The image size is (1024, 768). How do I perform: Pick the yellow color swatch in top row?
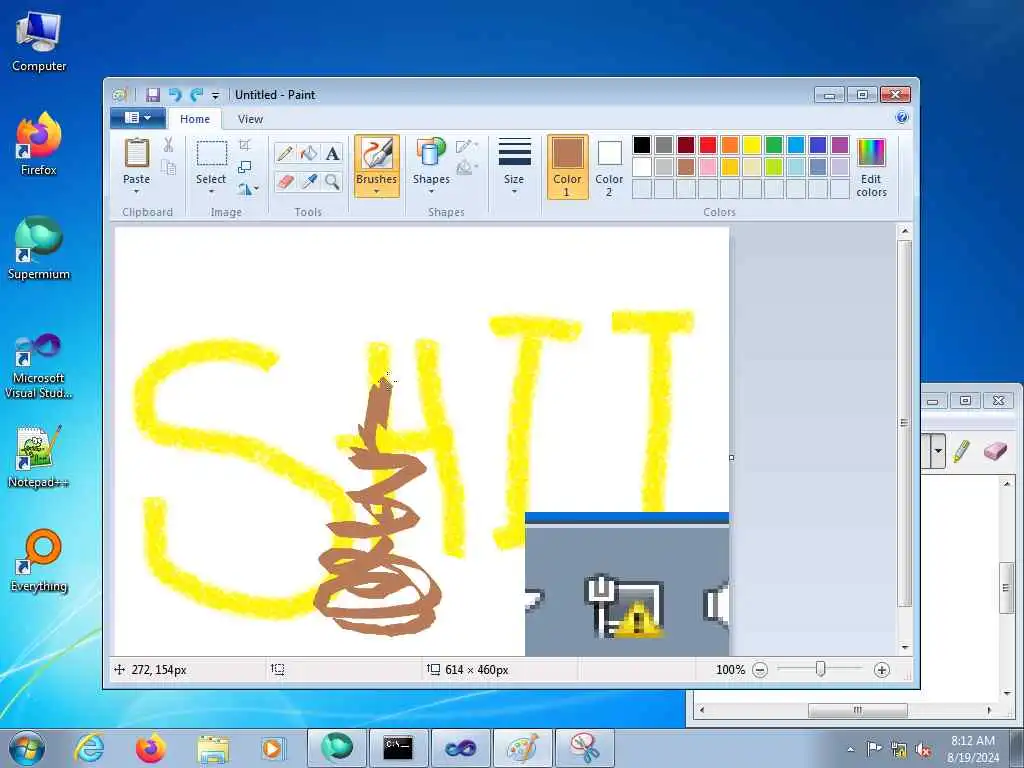pyautogui.click(x=752, y=145)
